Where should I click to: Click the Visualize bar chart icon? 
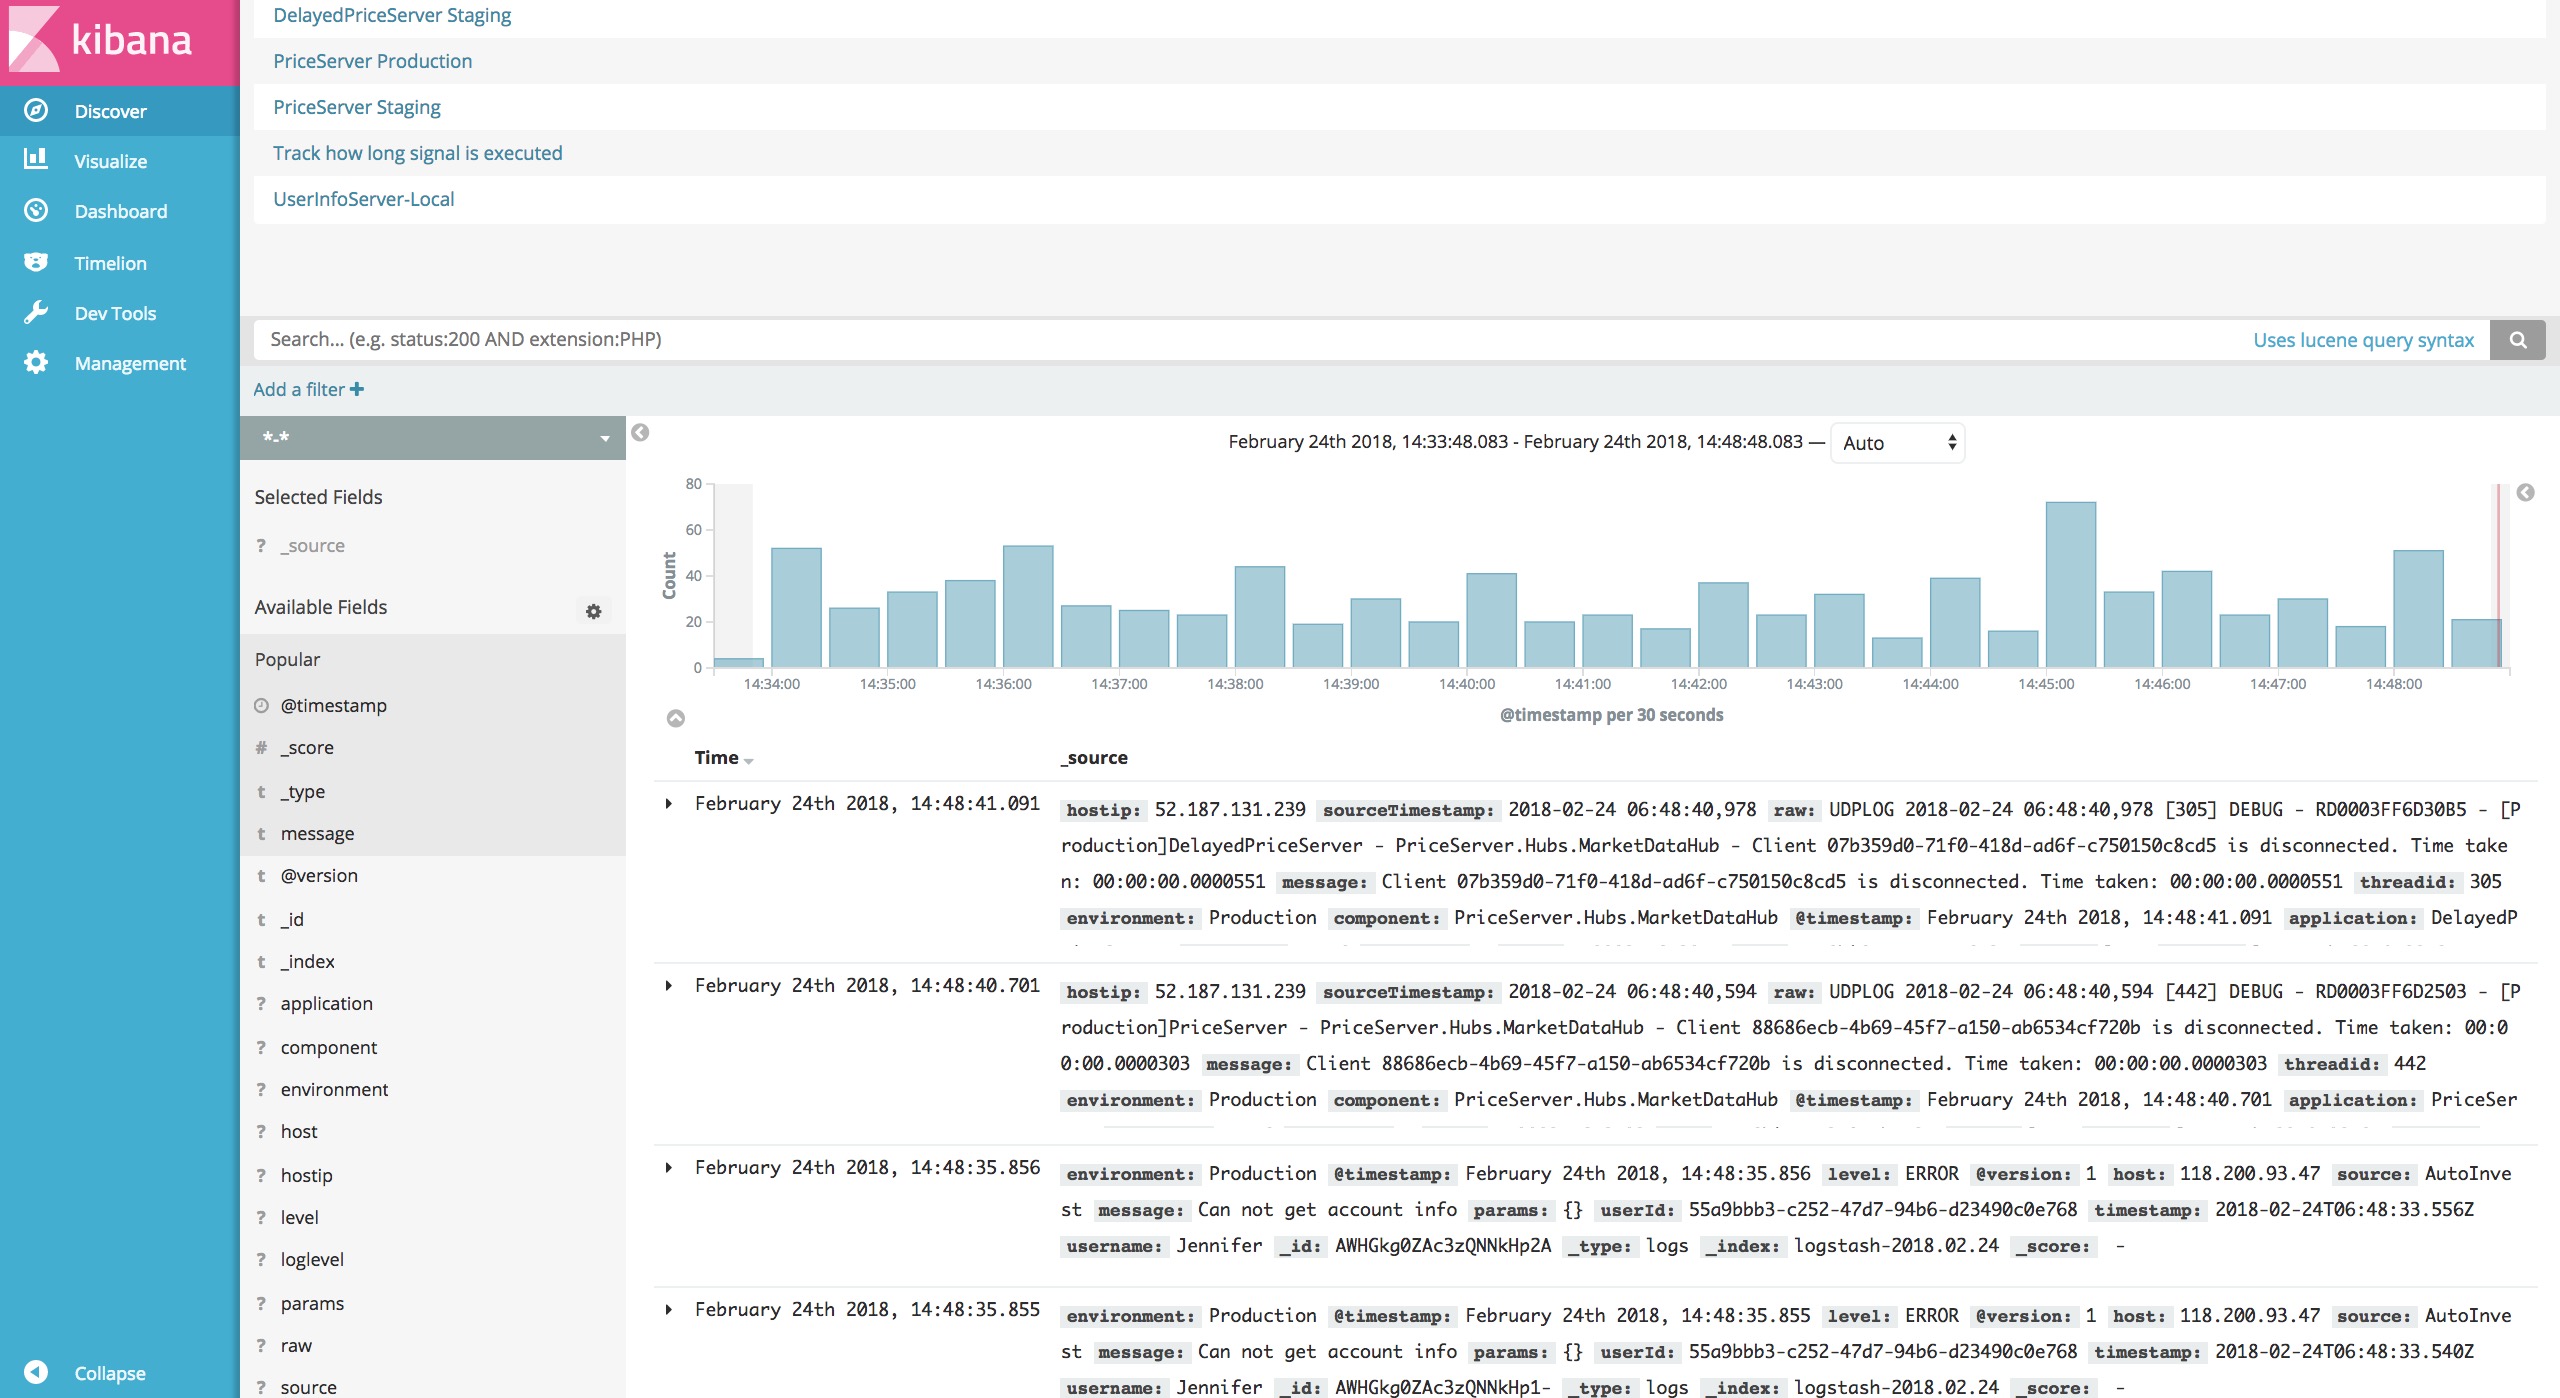[36, 159]
